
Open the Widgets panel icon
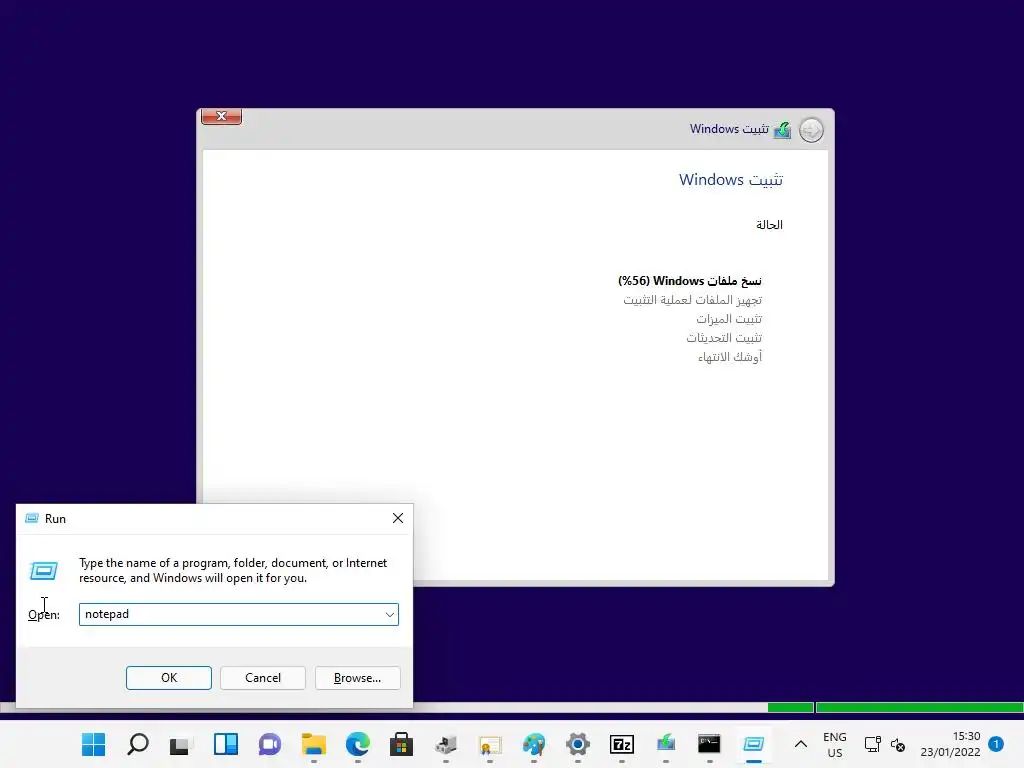pos(225,744)
